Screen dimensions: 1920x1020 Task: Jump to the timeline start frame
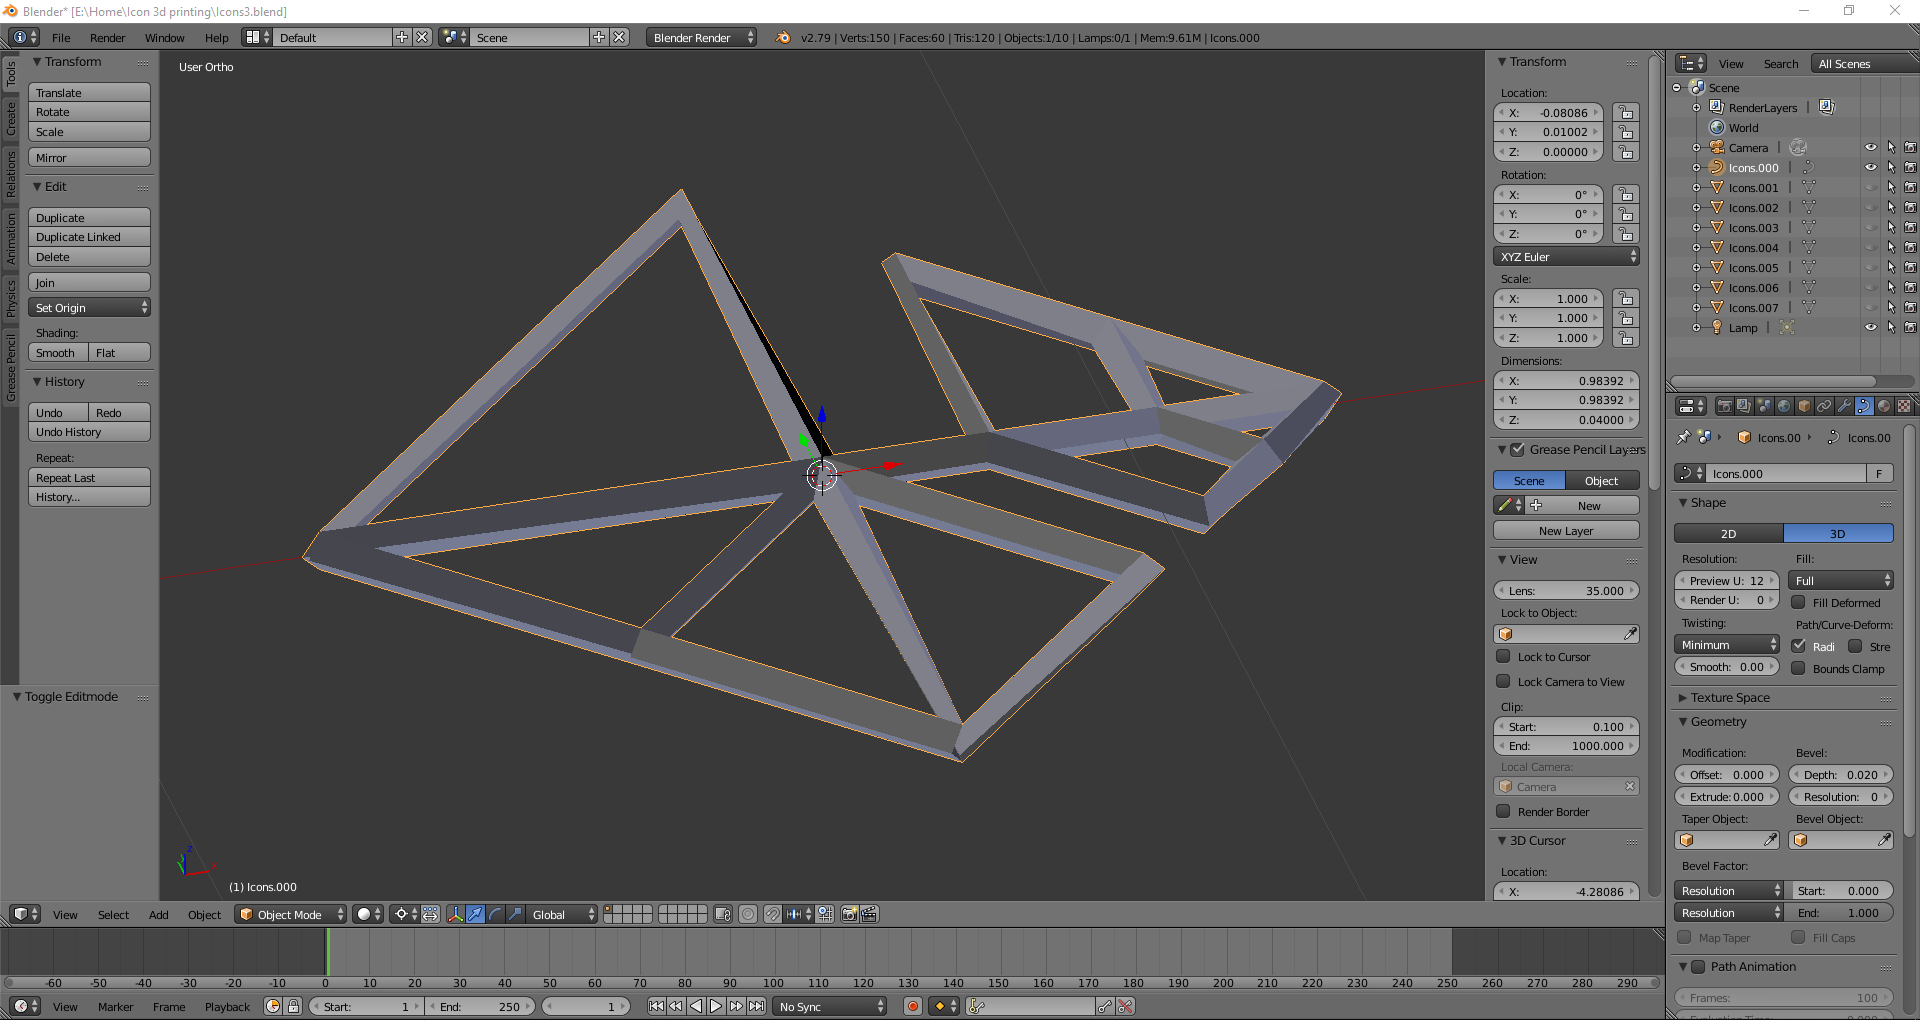pyautogui.click(x=656, y=1006)
